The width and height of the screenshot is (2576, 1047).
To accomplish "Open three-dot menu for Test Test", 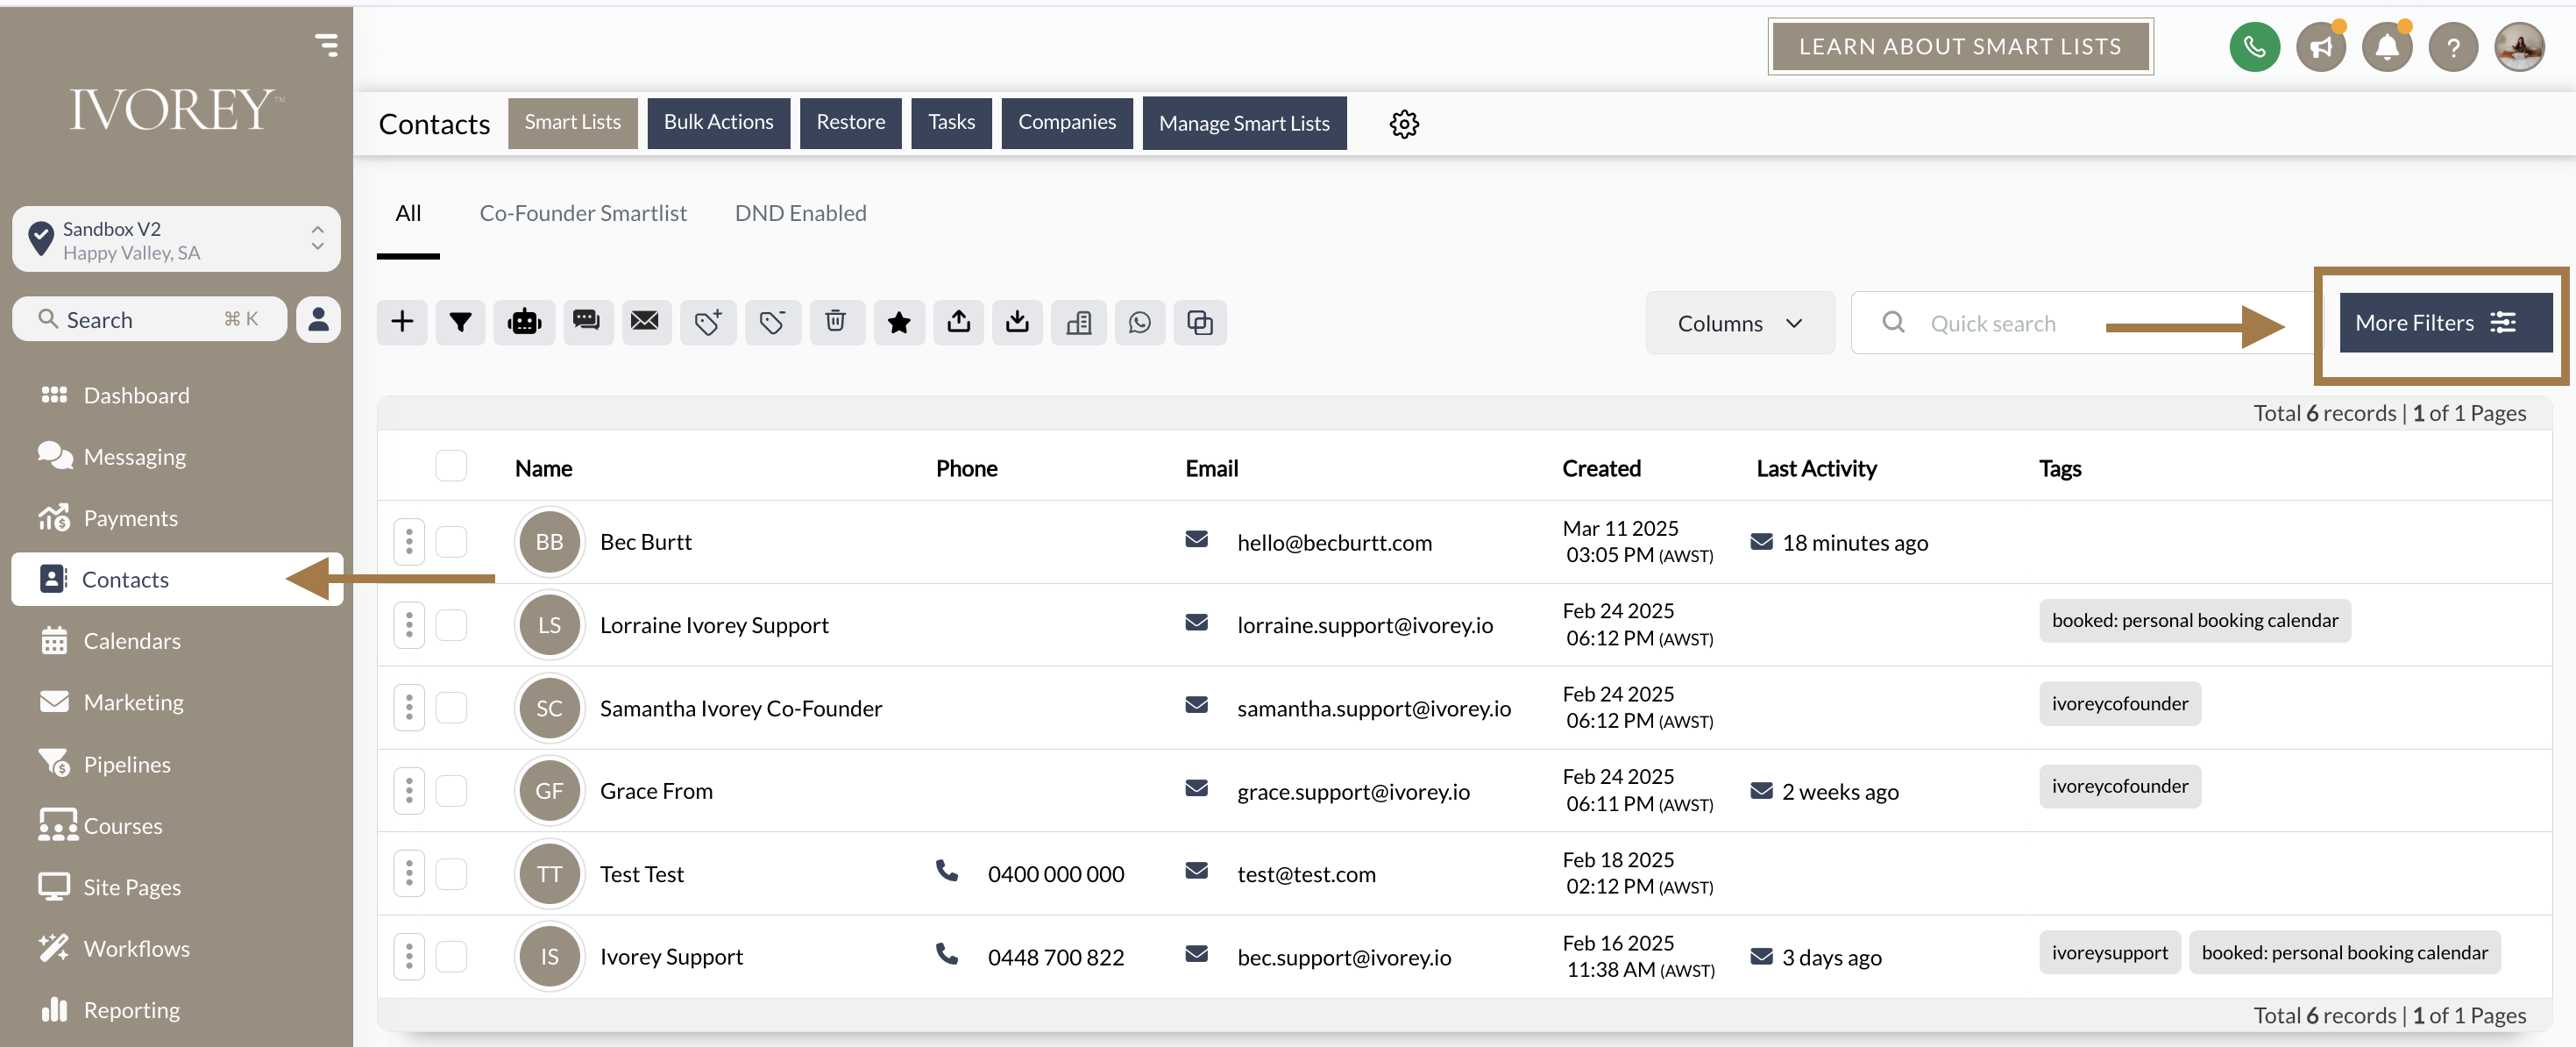I will pyautogui.click(x=409, y=874).
